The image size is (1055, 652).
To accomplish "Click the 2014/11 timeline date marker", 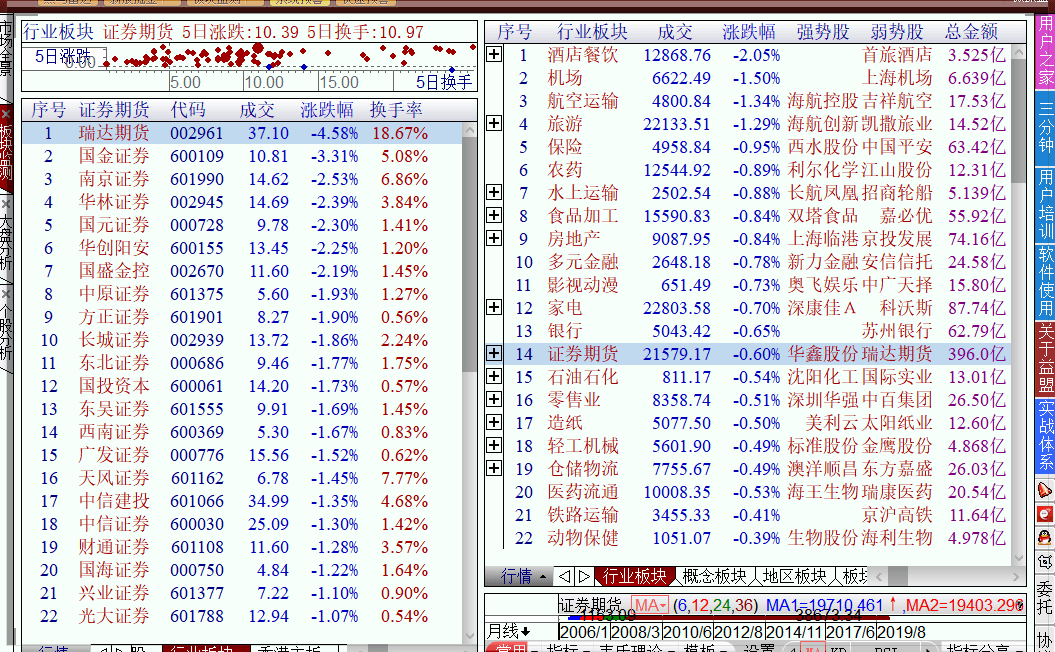I will pos(795,632).
